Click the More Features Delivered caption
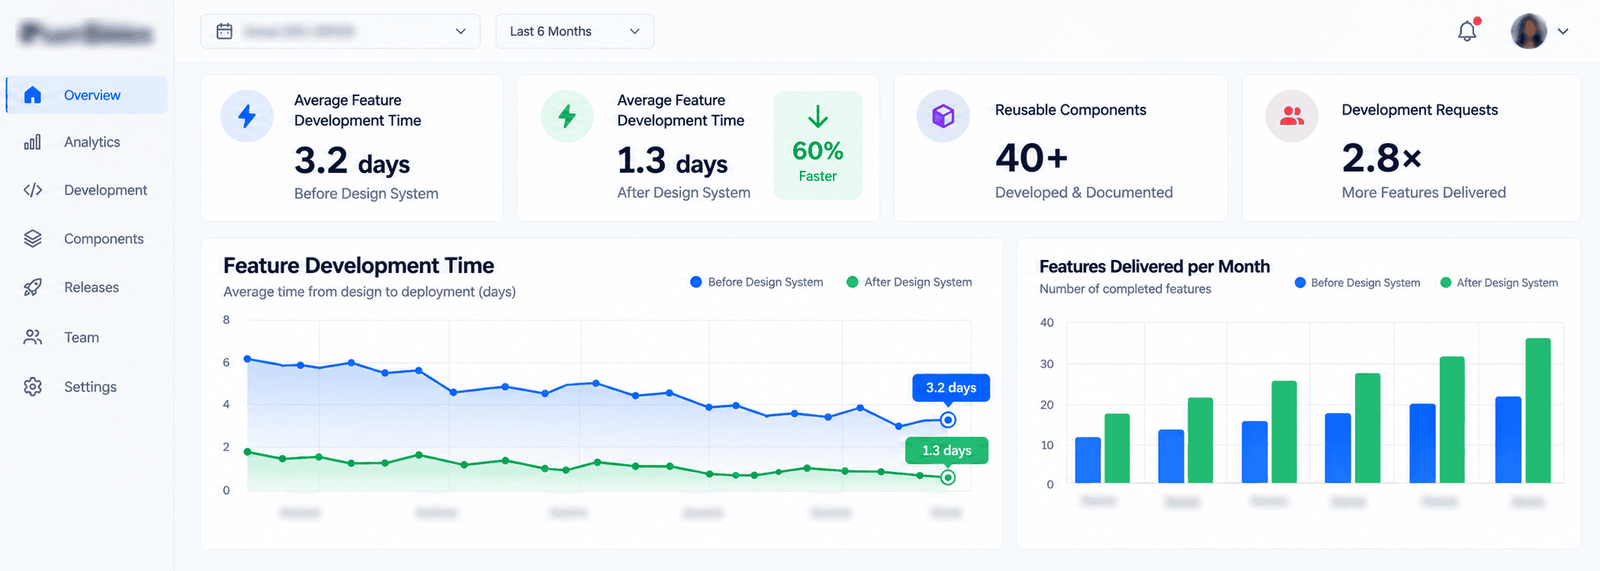1600x571 pixels. [x=1424, y=192]
